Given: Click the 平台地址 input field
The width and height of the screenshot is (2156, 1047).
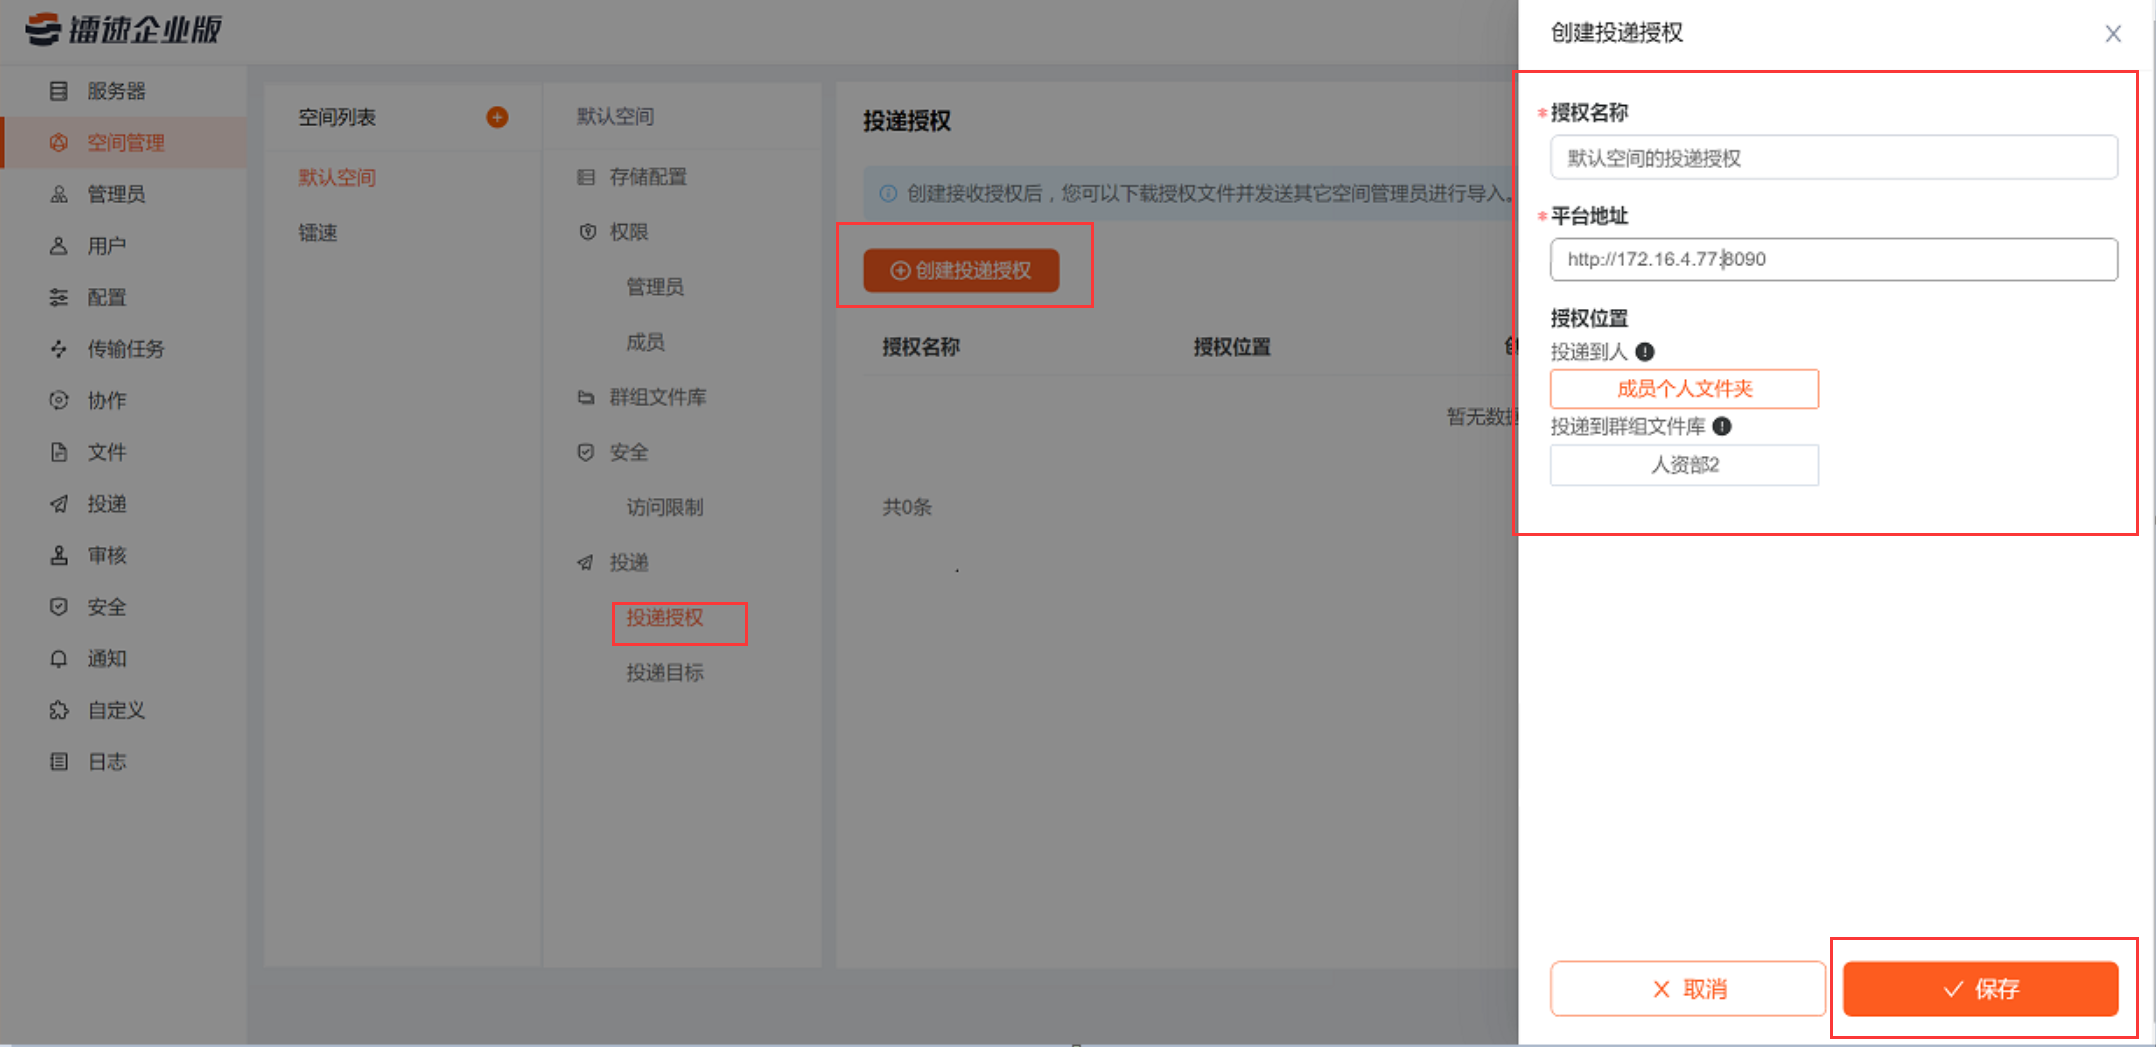Looking at the screenshot, I should [1833, 260].
